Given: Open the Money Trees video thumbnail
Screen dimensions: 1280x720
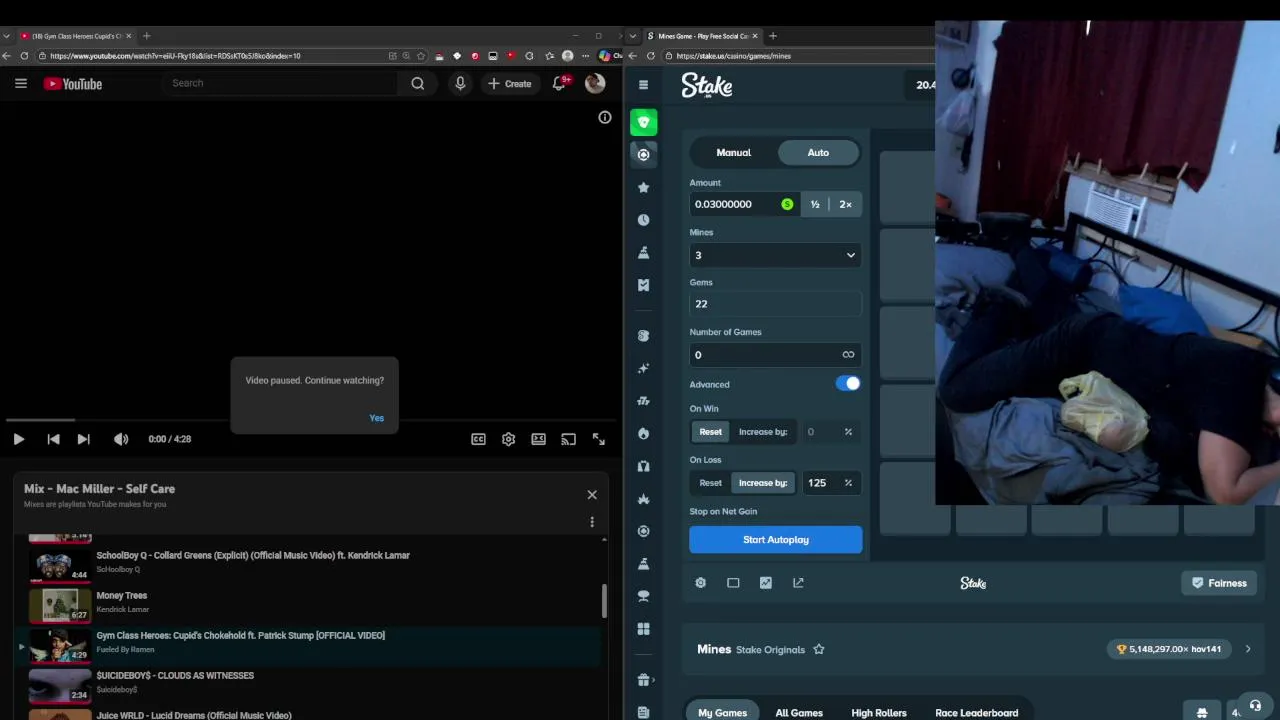Looking at the screenshot, I should 60,606.
